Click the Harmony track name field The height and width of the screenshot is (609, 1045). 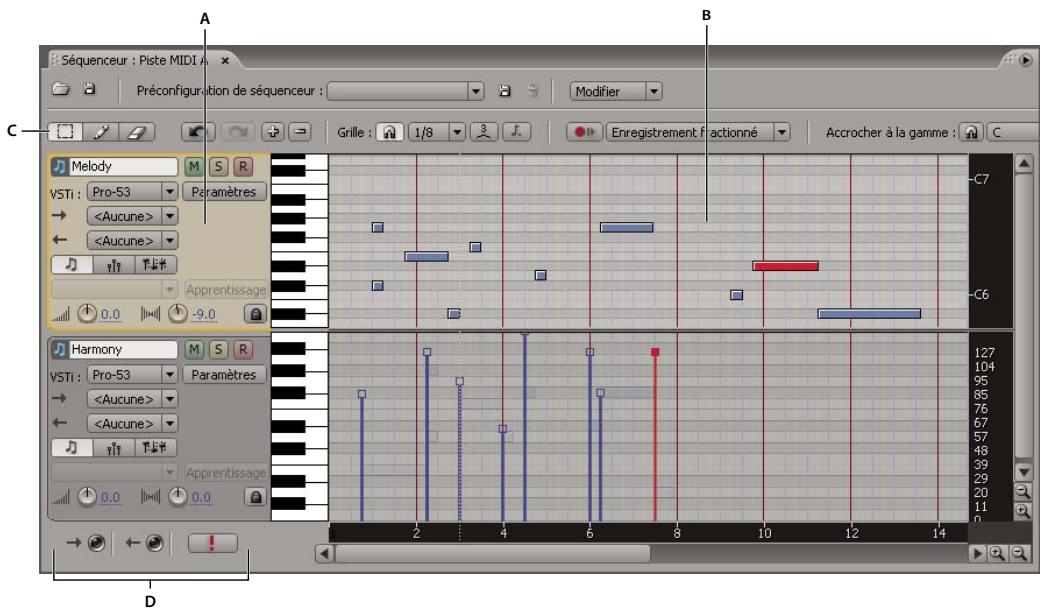click(123, 349)
